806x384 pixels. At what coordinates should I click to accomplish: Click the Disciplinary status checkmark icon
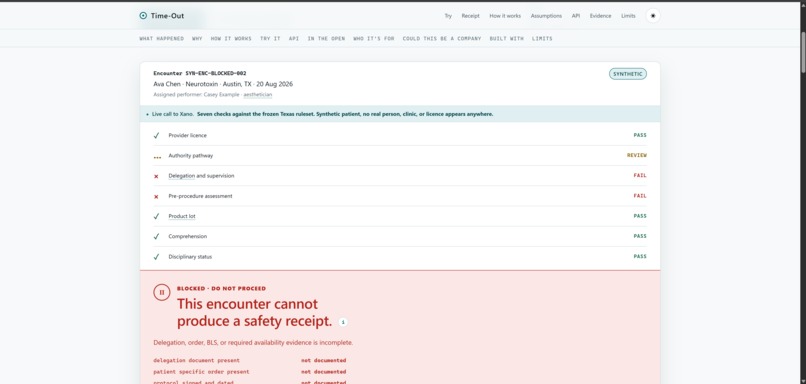tap(156, 257)
